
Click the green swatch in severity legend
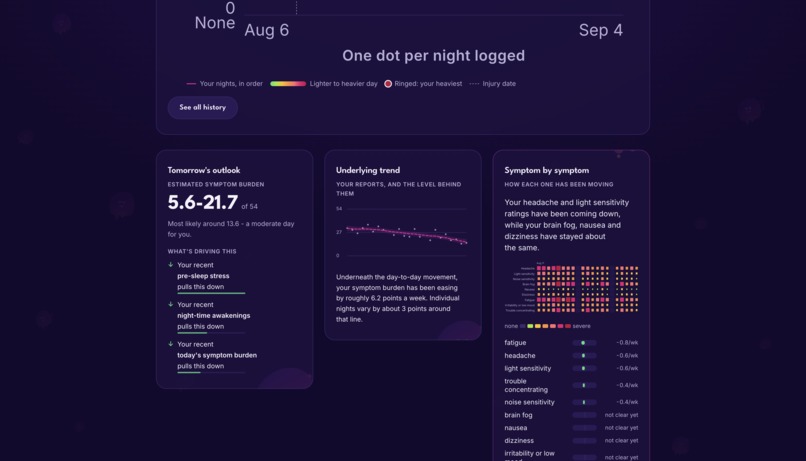pyautogui.click(x=530, y=326)
